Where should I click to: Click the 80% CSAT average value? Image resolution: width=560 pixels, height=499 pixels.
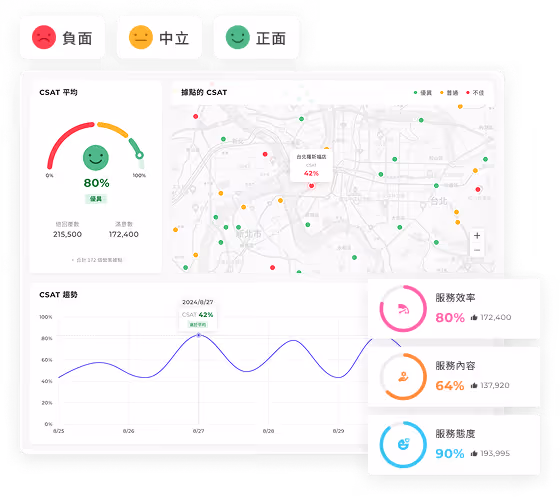click(x=96, y=183)
